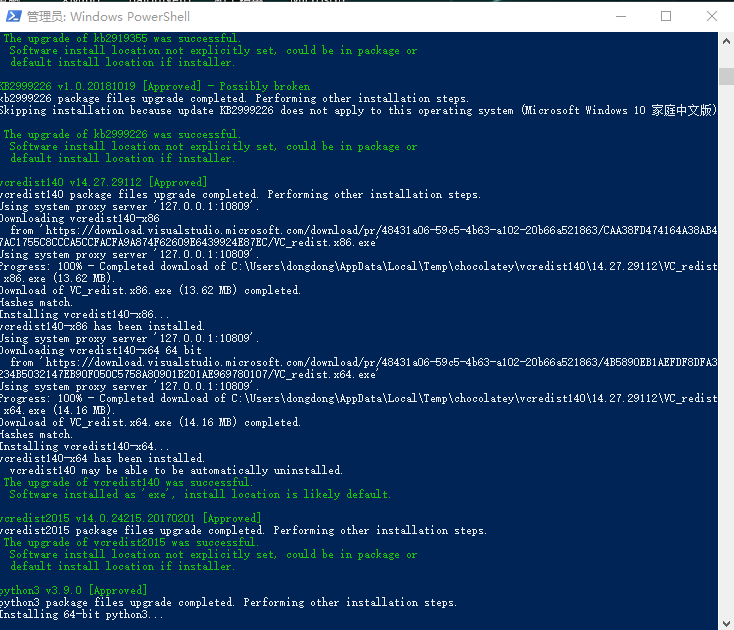
Task: Close the Windows PowerShell window
Action: point(712,16)
